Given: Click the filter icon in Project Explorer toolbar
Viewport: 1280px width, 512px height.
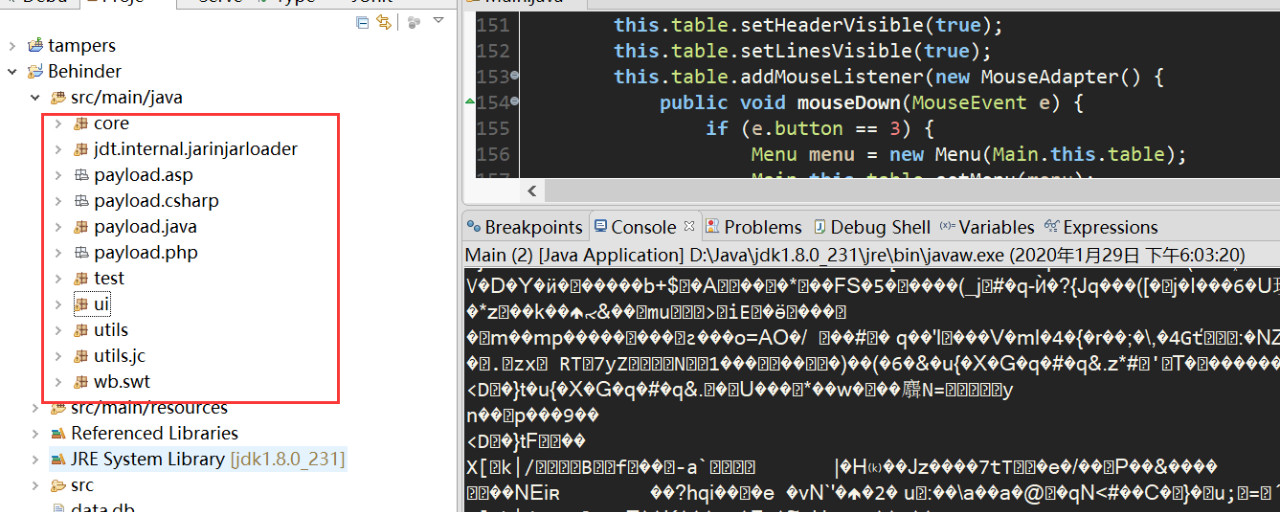Looking at the screenshot, I should click(414, 22).
